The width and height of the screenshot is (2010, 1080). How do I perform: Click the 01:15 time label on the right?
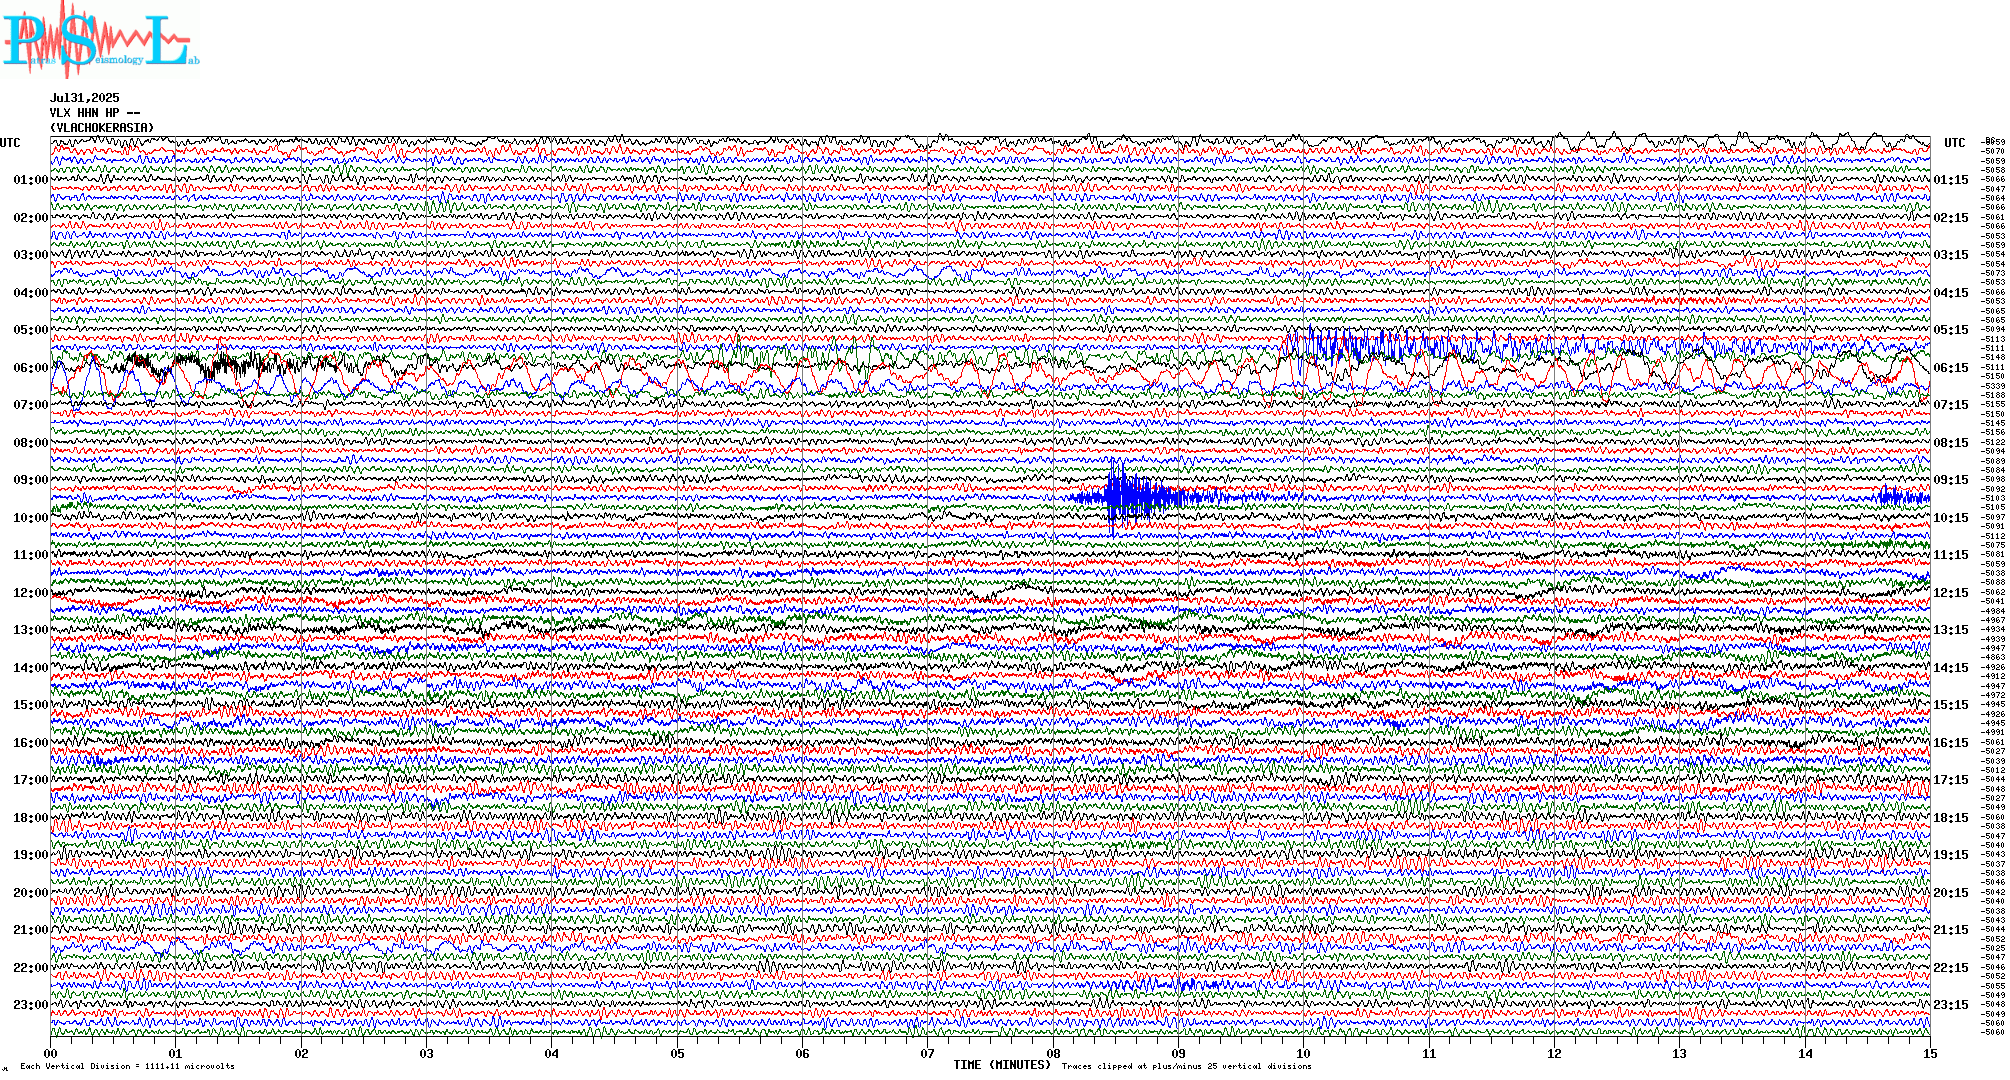coord(1951,180)
